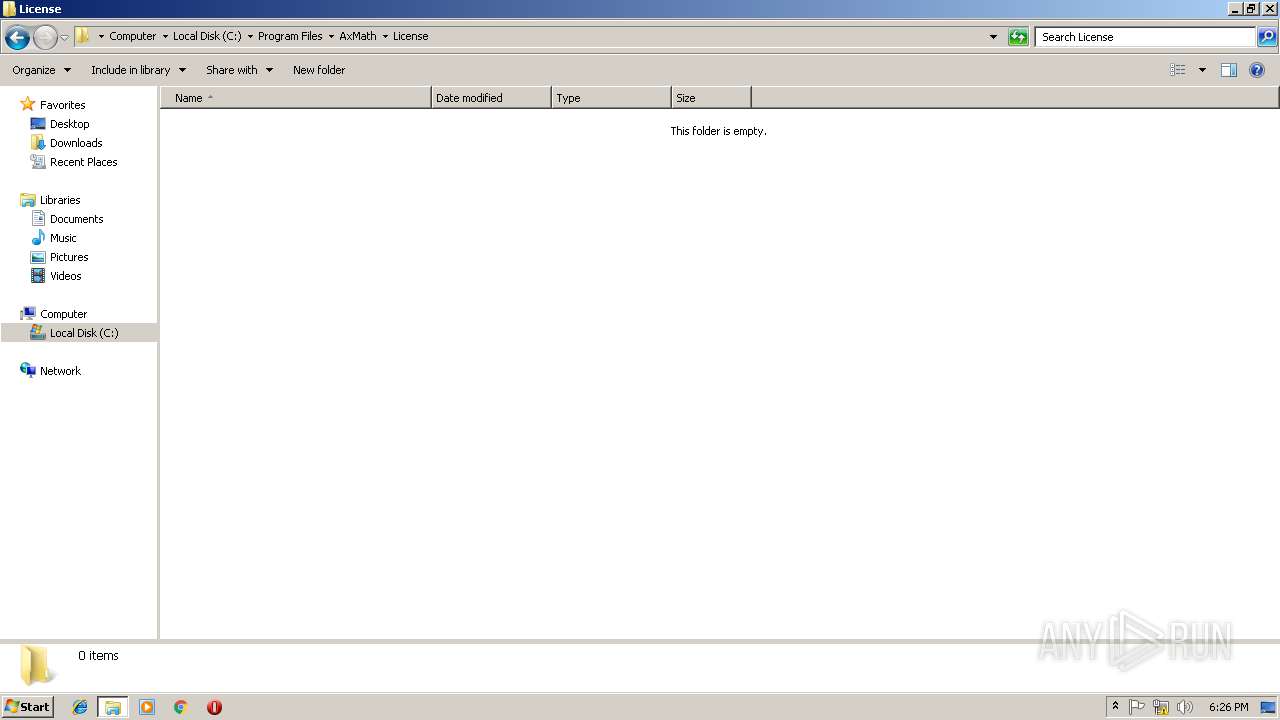Click the Start button

click(27, 707)
